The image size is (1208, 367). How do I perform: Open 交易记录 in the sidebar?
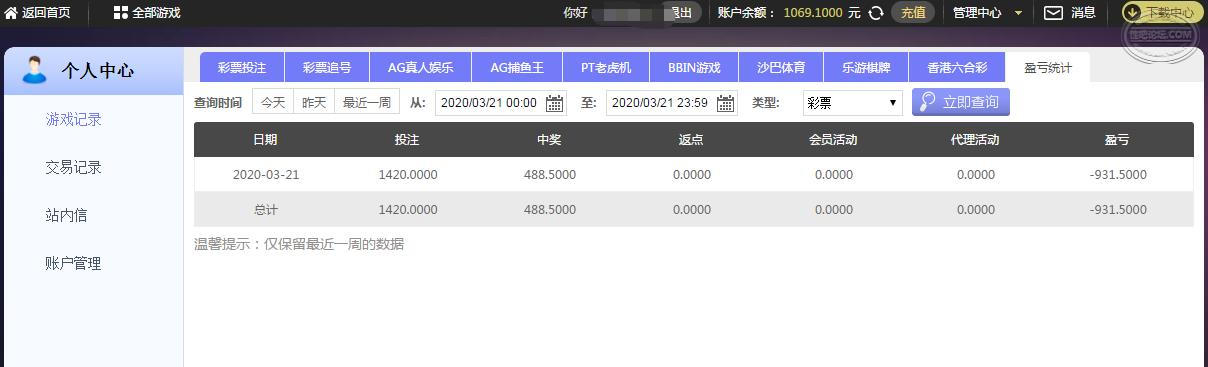(x=74, y=167)
